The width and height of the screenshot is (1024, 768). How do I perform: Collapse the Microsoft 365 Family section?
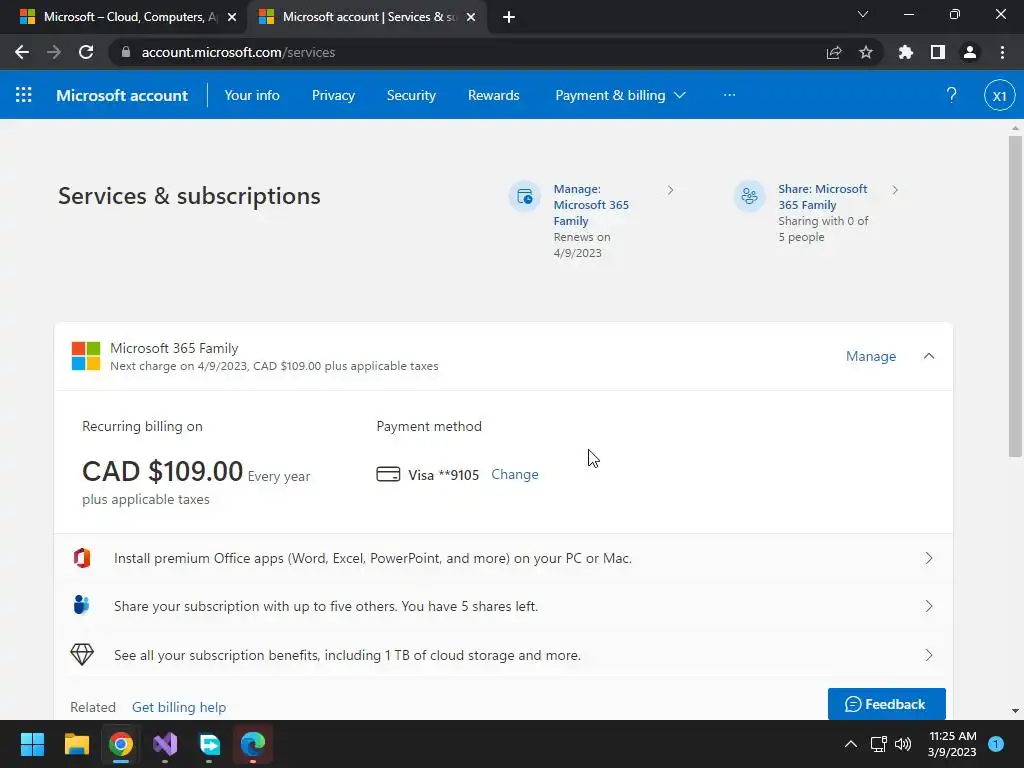point(929,356)
